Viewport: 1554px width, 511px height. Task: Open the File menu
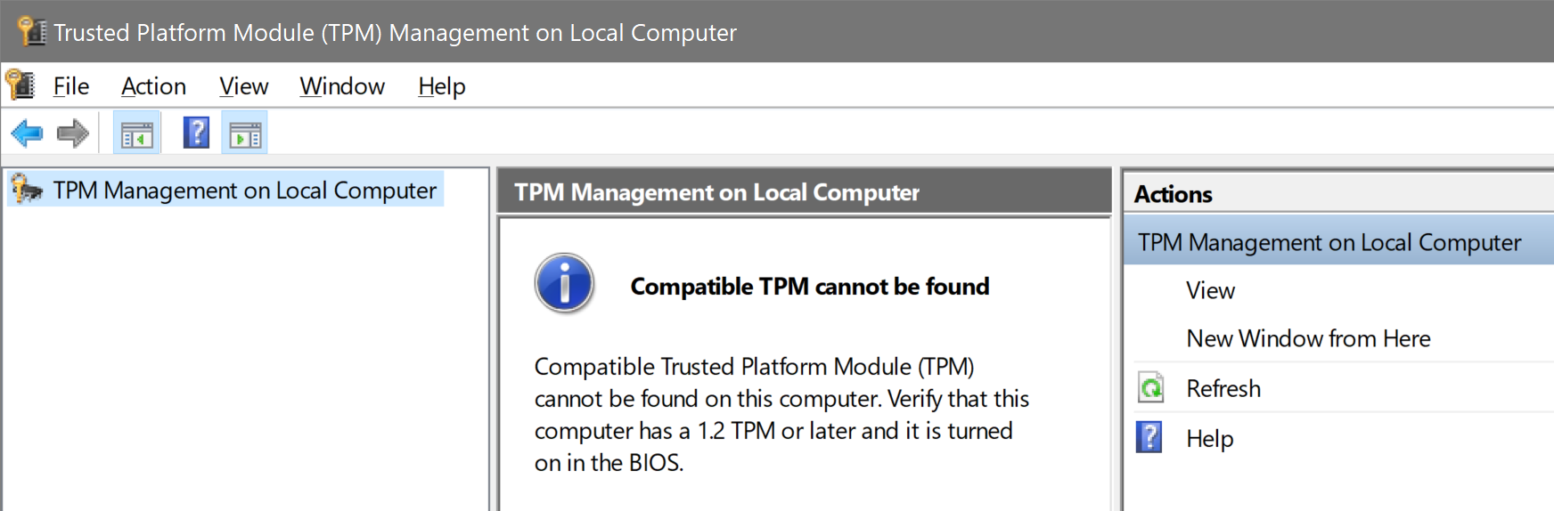(x=71, y=87)
